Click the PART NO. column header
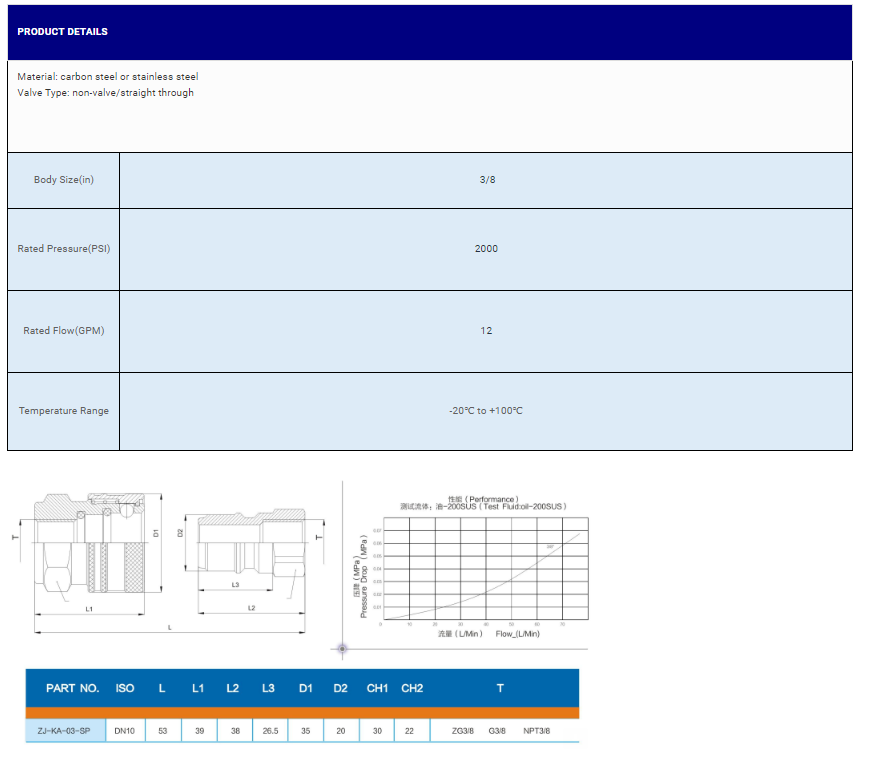This screenshot has height=759, width=879. [72, 688]
